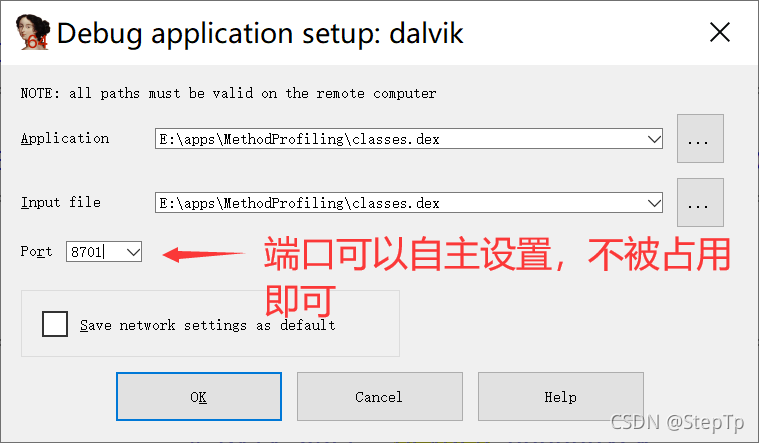759x443 pixels.
Task: Click the Input file field label
Action: tap(61, 202)
